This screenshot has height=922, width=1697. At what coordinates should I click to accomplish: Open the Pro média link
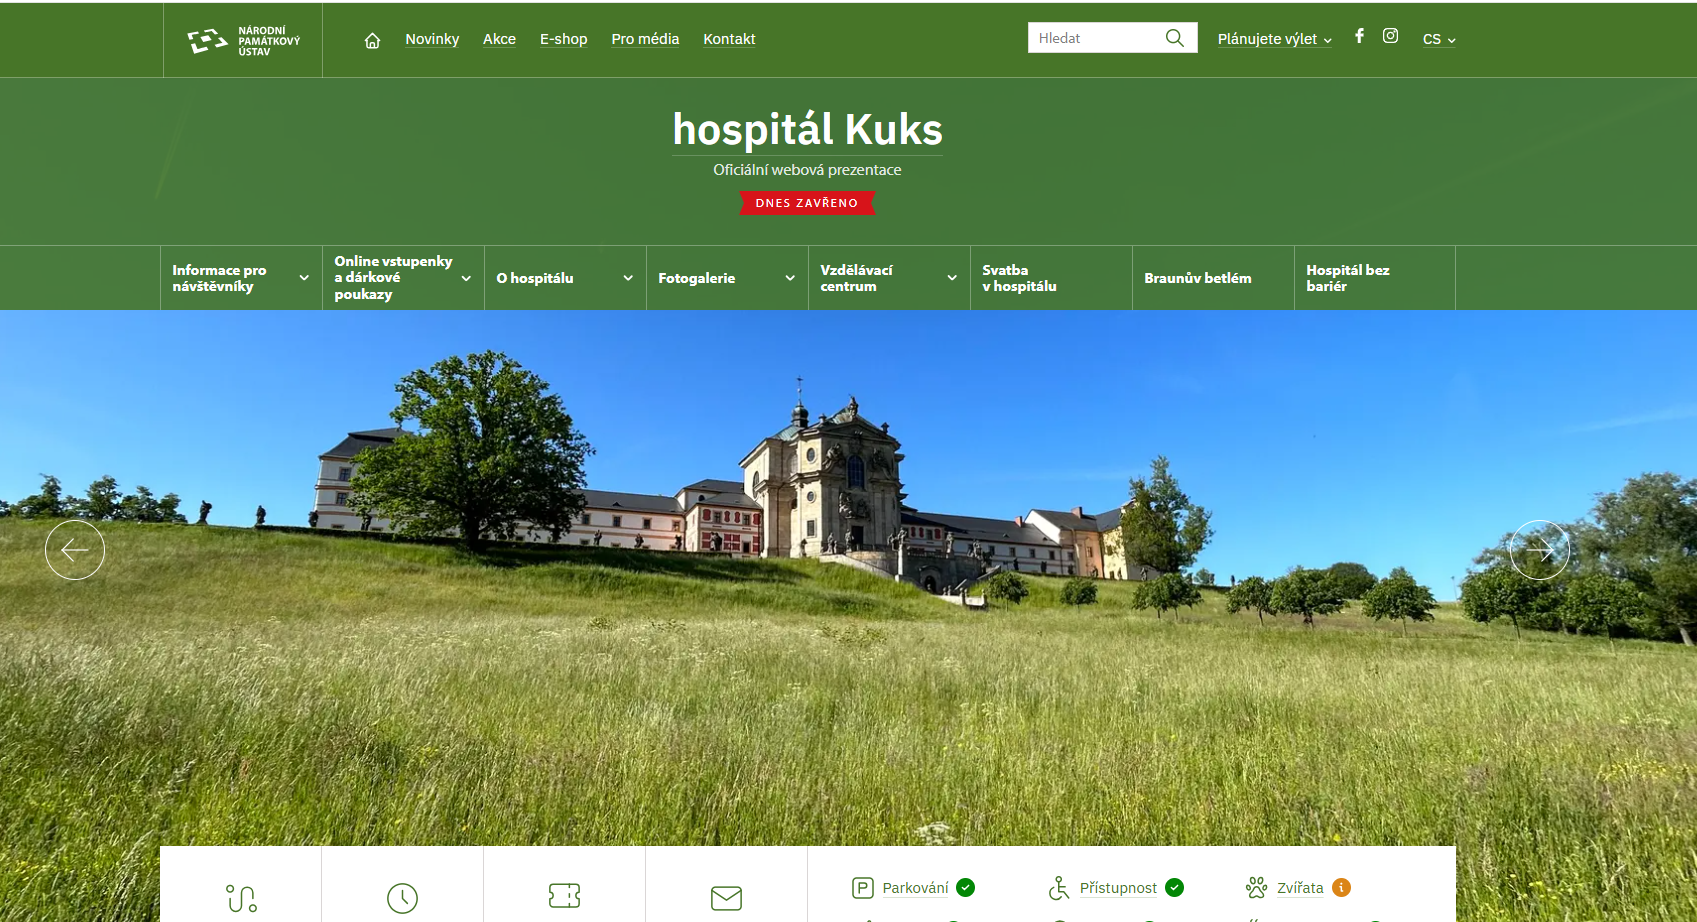[645, 39]
